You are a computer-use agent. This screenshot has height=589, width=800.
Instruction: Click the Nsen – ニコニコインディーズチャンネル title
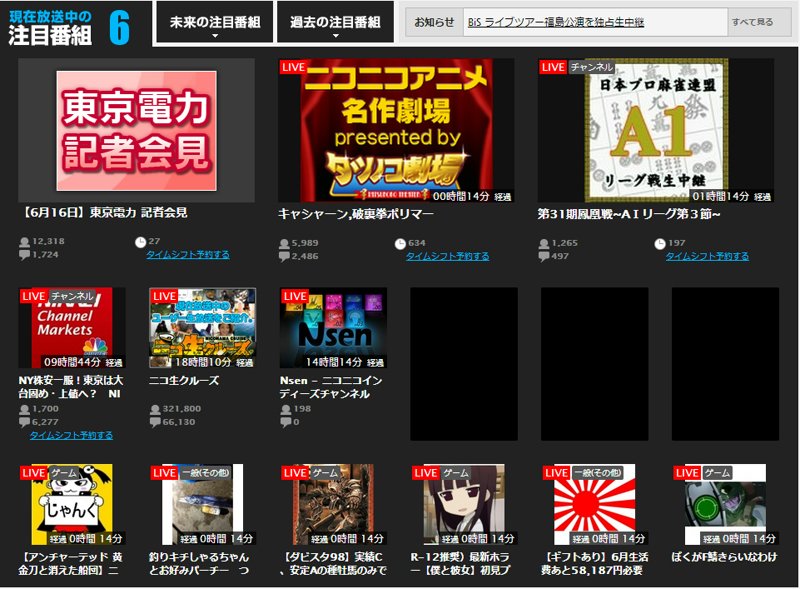(331, 387)
